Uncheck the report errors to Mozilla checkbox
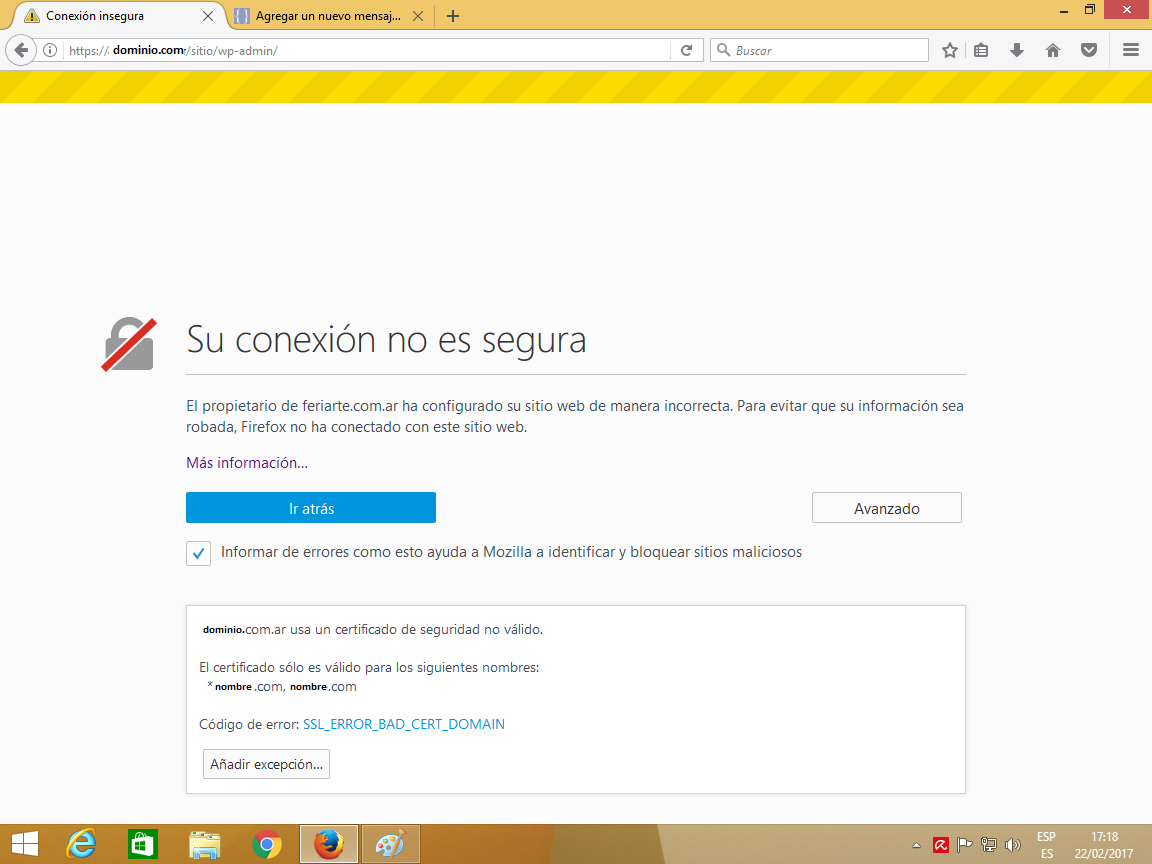 pyautogui.click(x=198, y=553)
